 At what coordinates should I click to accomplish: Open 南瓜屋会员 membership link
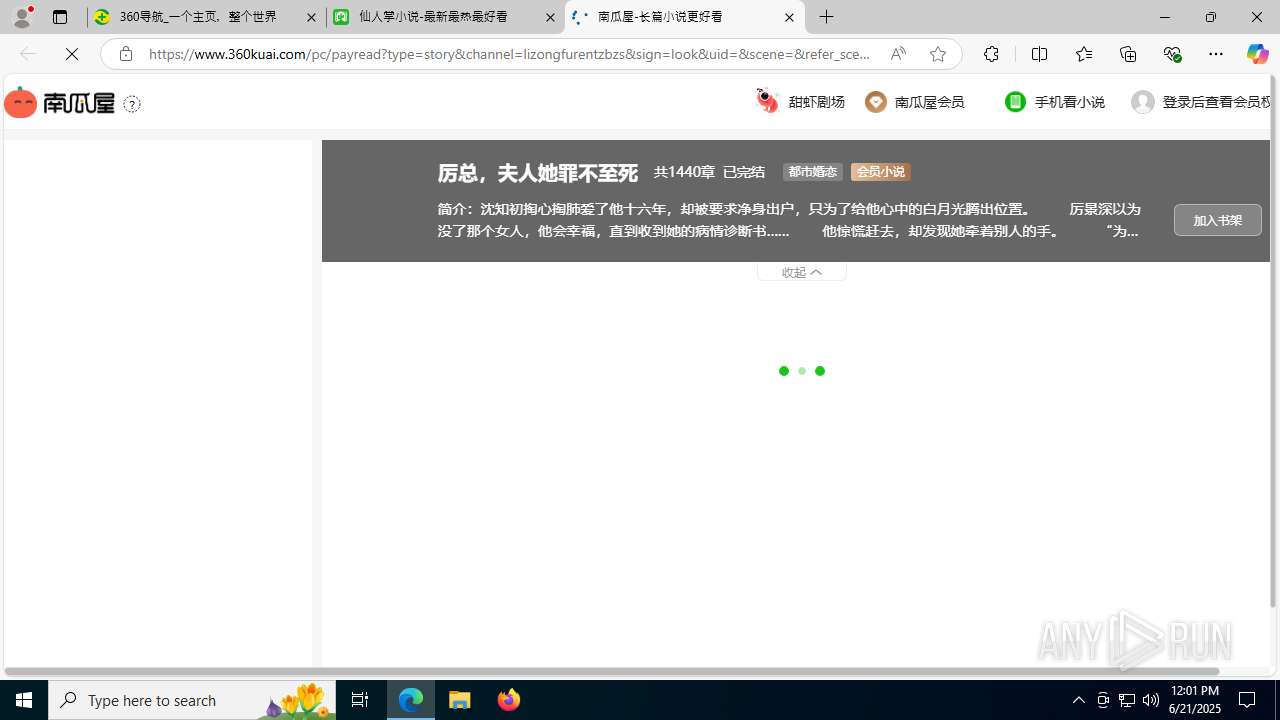point(915,102)
